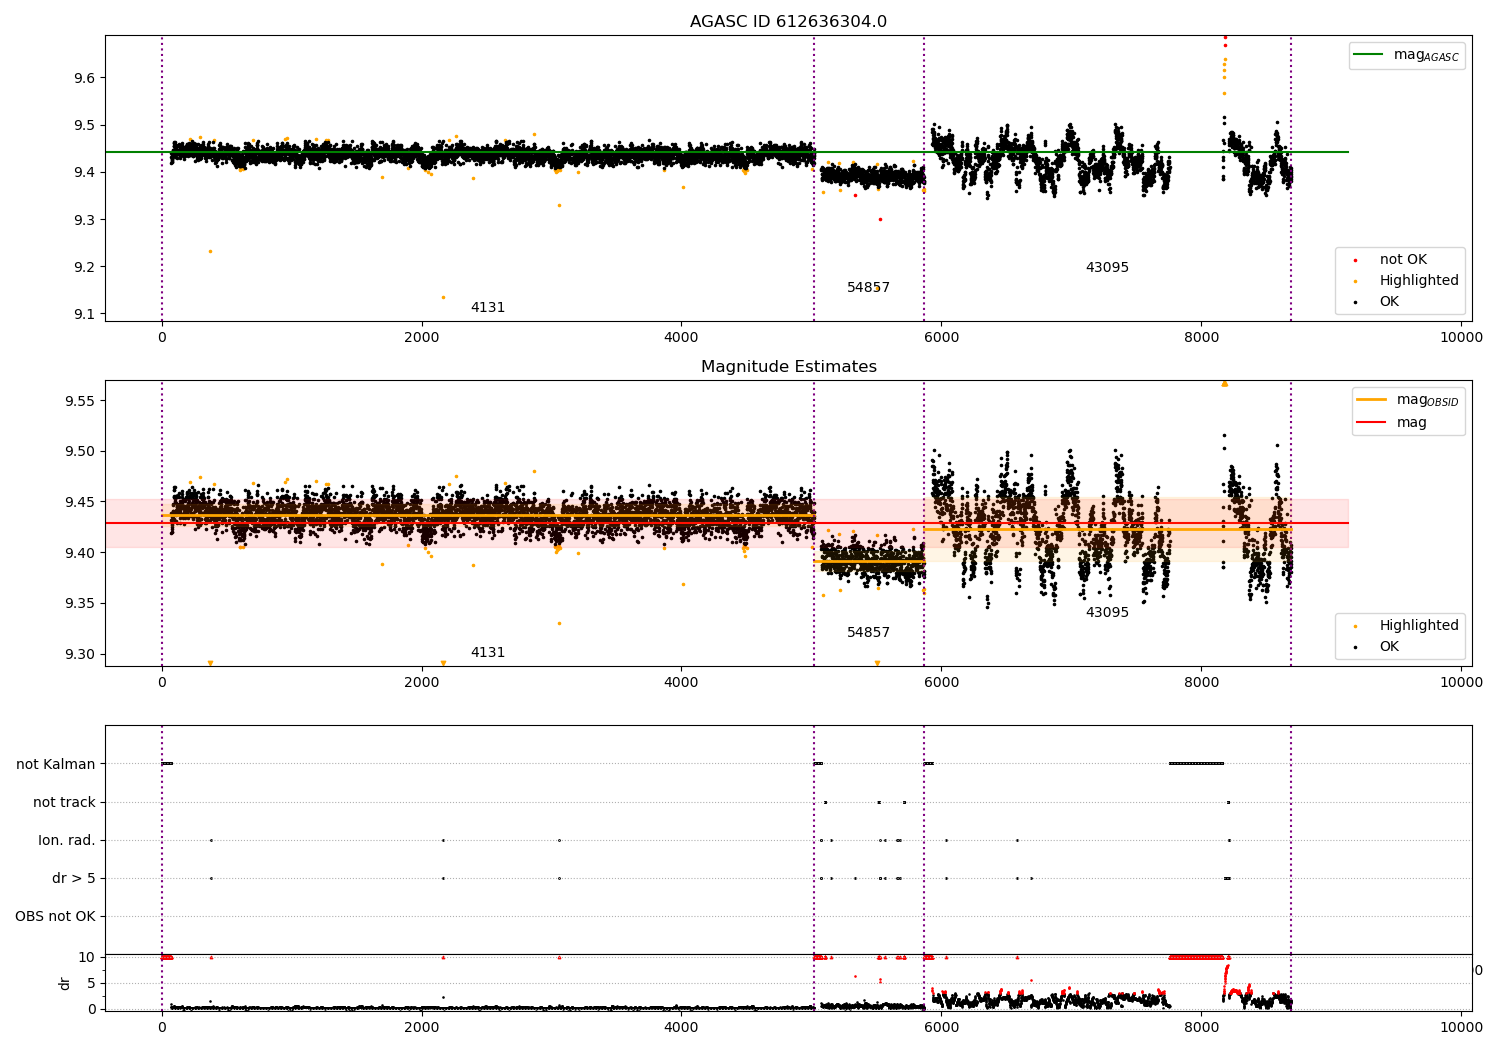This screenshot has width=1500, height=1050.
Task: Click the plot title 'AGASC ID 612636304.0'
Action: [x=788, y=22]
